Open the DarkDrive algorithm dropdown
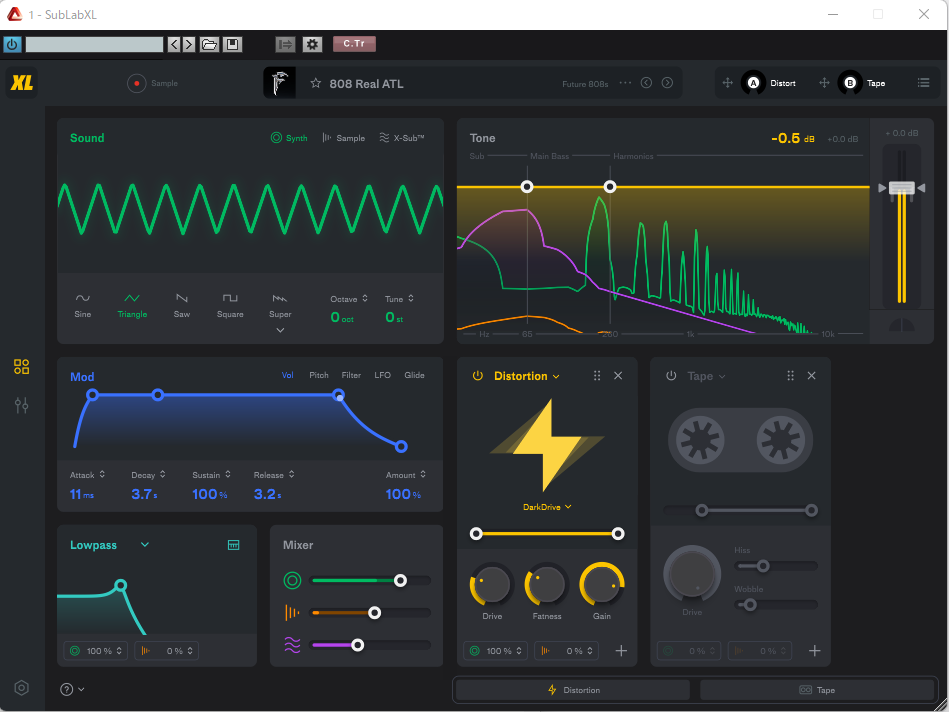The height and width of the screenshot is (712, 949). [547, 507]
